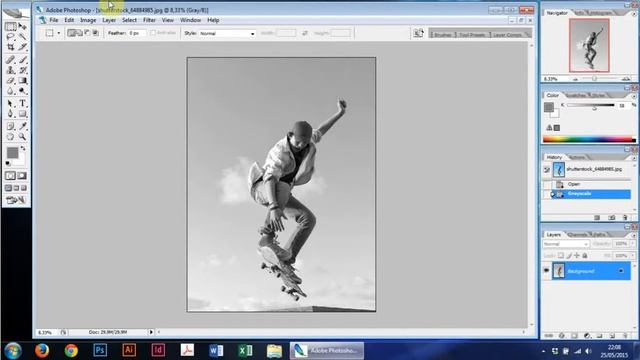Select the Notes tool

[x=10, y=127]
